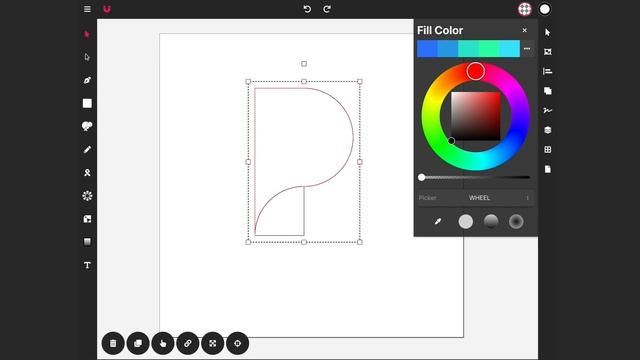Pick the medium blue palette swatch

pyautogui.click(x=448, y=49)
